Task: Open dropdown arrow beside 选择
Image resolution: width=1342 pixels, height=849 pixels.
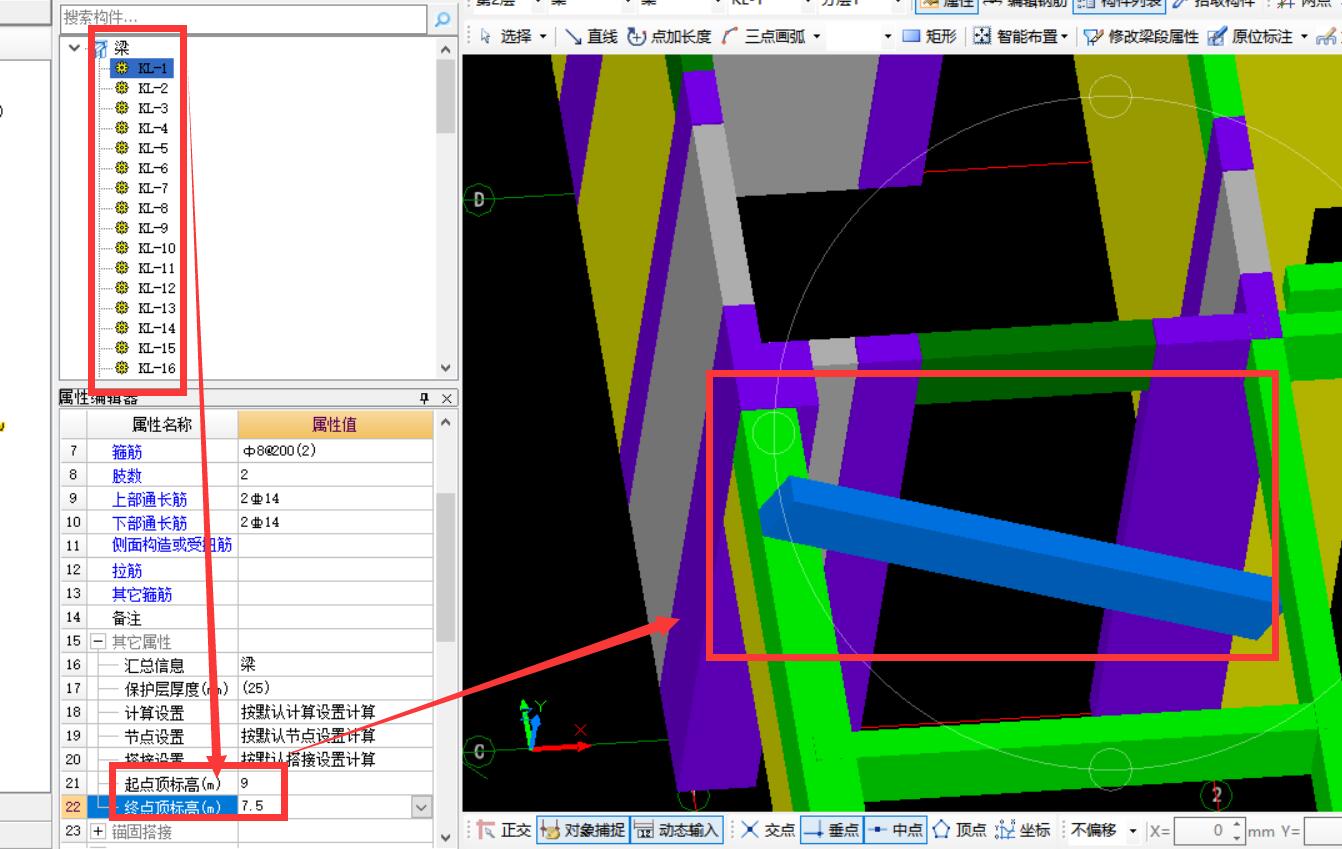Action: [543, 36]
